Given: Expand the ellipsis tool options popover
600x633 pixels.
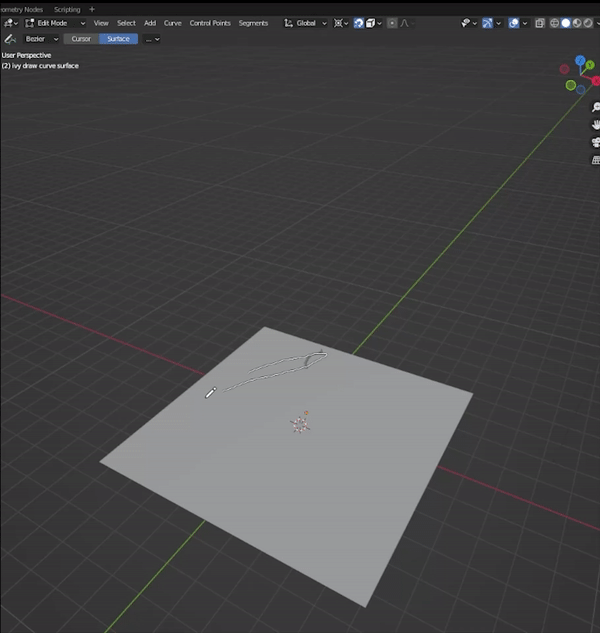Looking at the screenshot, I should click(152, 39).
